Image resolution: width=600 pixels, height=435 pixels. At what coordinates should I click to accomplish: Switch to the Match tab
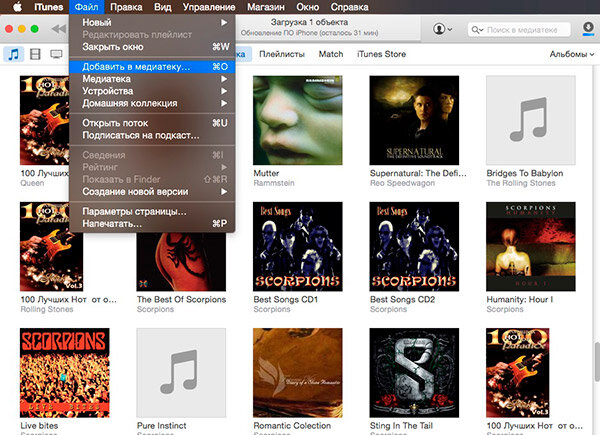pyautogui.click(x=331, y=54)
